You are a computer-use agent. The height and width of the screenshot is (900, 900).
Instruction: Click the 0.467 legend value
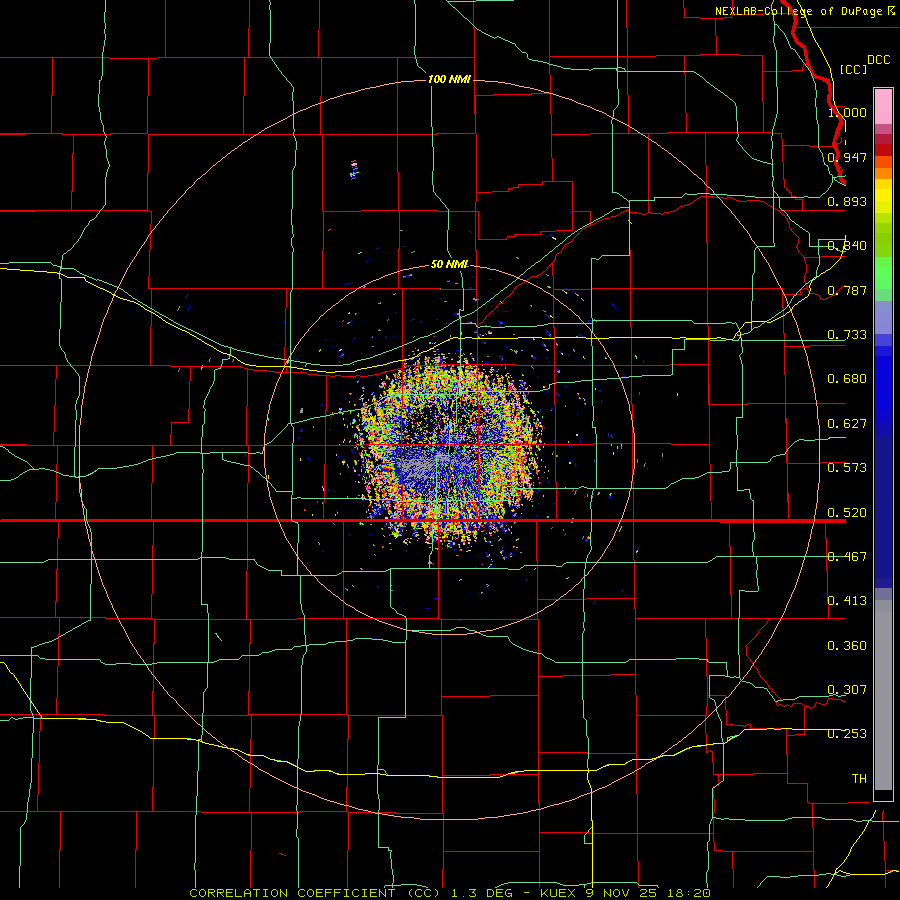click(x=847, y=557)
